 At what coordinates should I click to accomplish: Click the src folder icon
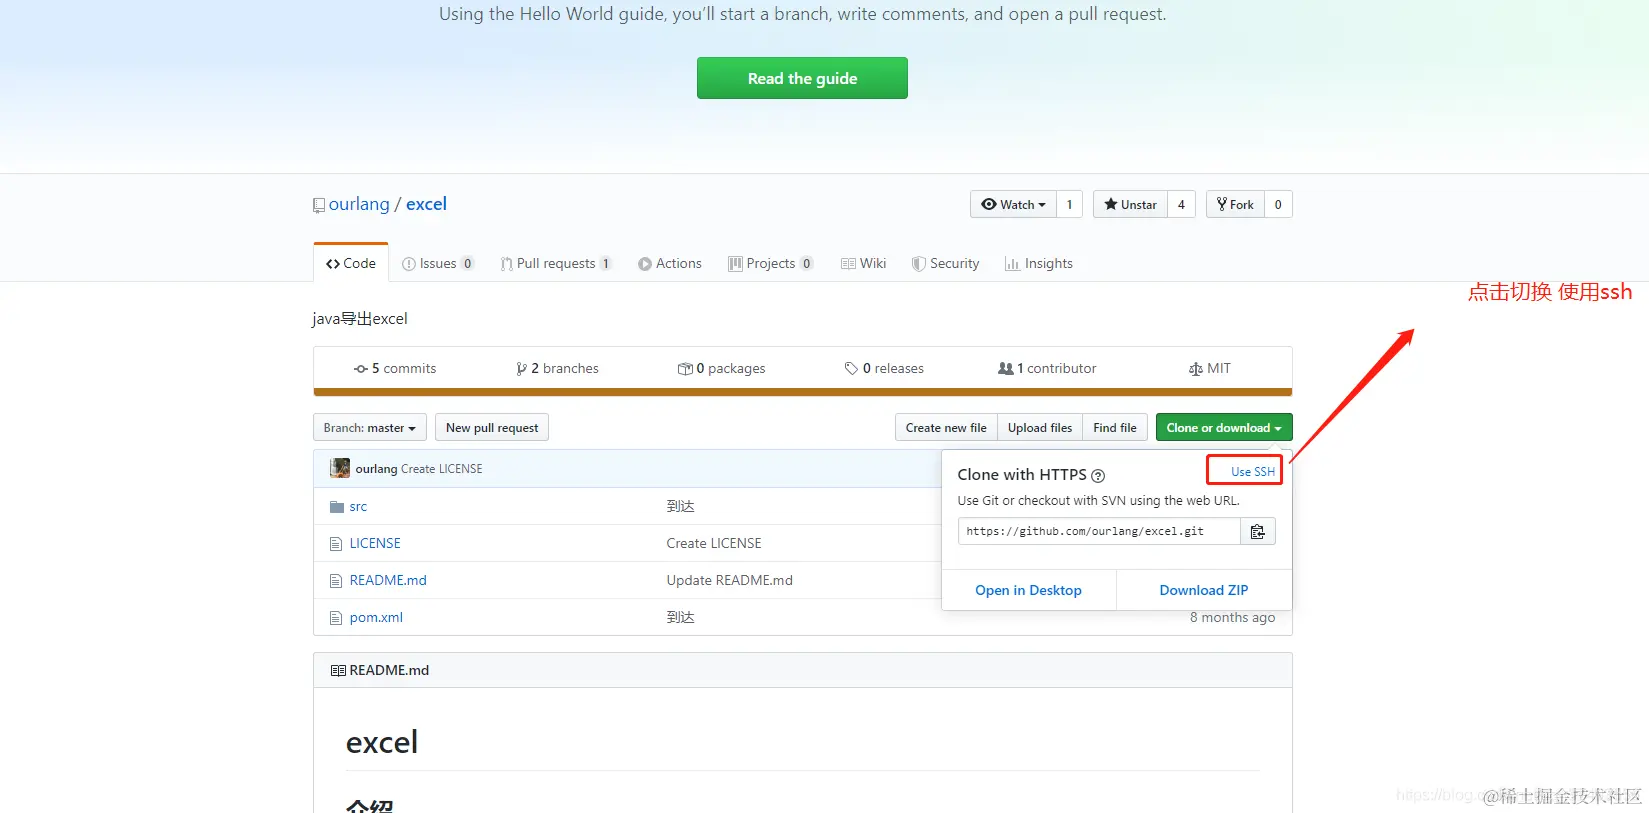click(337, 507)
